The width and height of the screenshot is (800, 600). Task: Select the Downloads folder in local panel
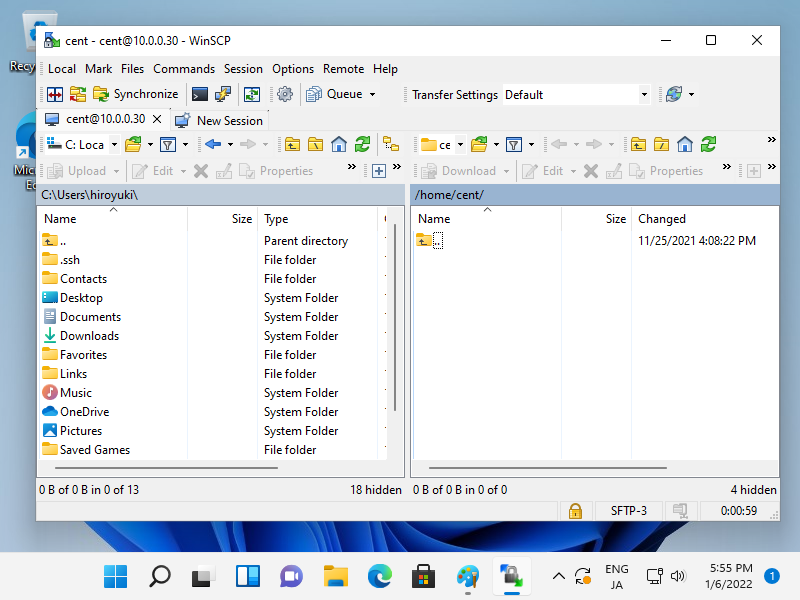pos(89,336)
